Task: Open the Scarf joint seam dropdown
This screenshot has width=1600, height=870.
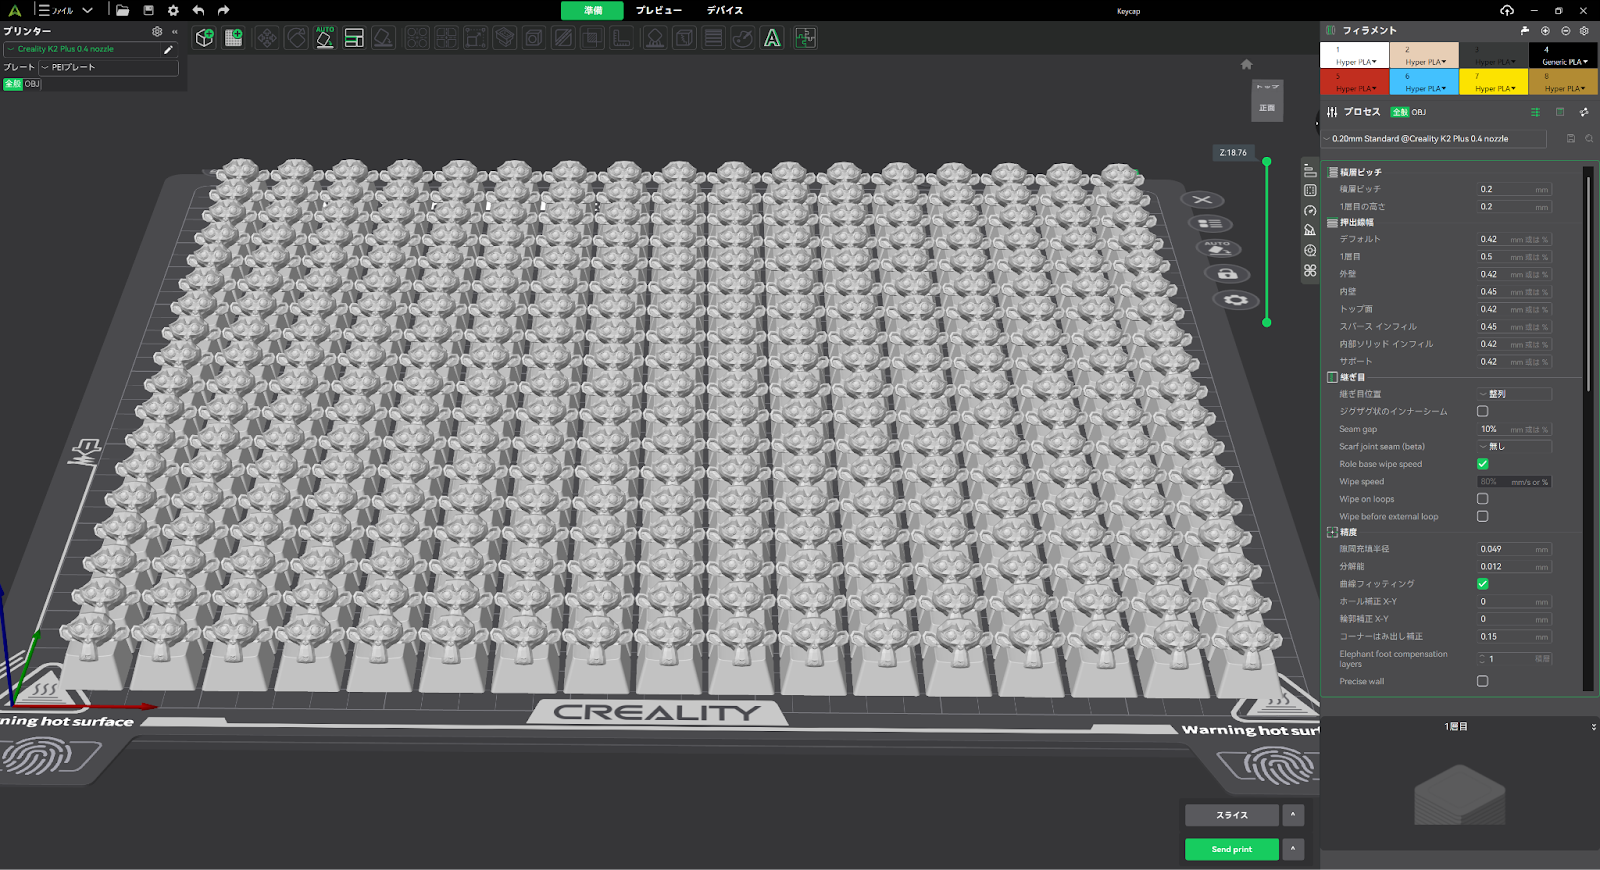Action: point(1514,447)
